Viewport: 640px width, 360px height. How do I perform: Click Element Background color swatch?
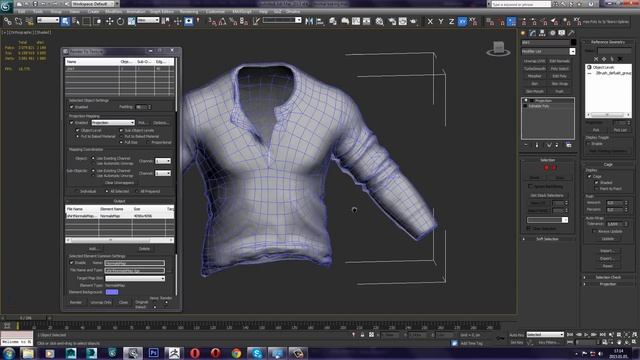[x=112, y=292]
